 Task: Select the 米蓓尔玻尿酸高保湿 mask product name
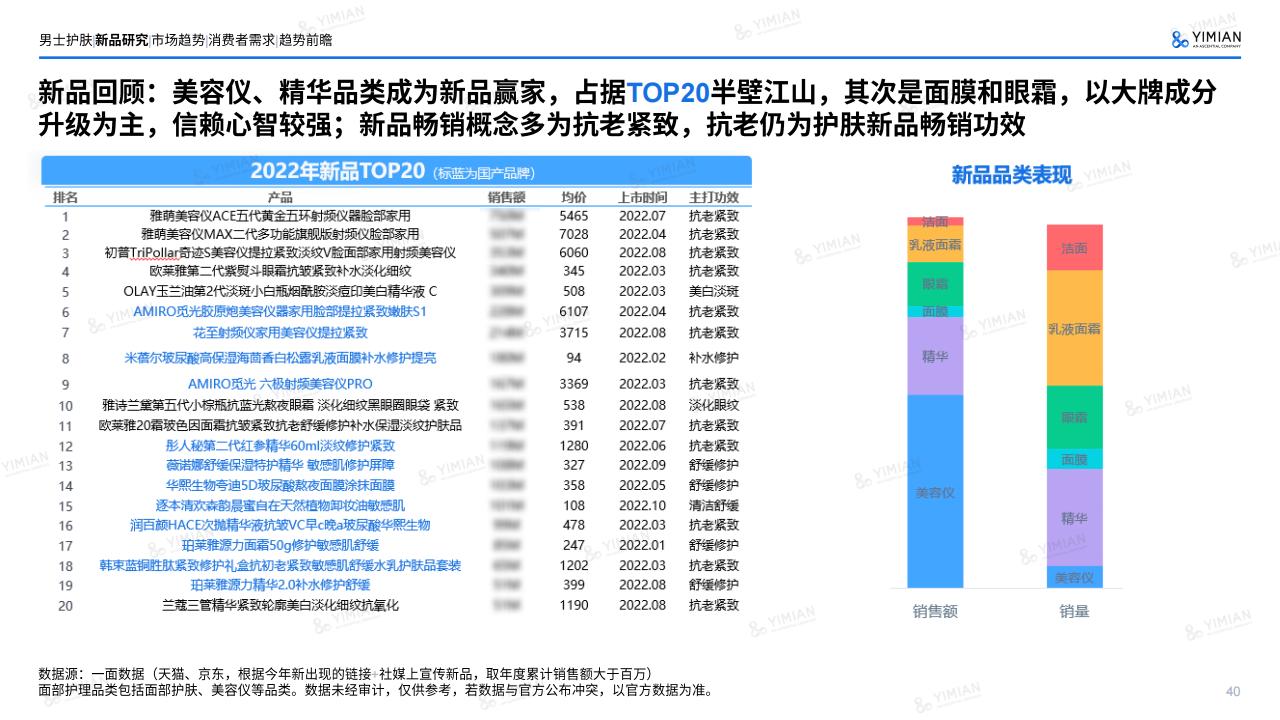click(281, 358)
